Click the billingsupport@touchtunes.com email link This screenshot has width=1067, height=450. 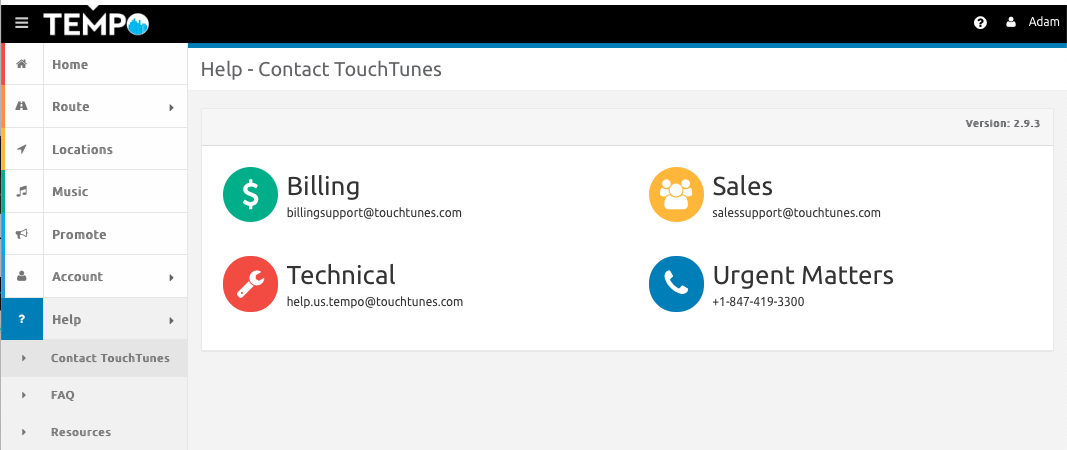click(x=374, y=212)
